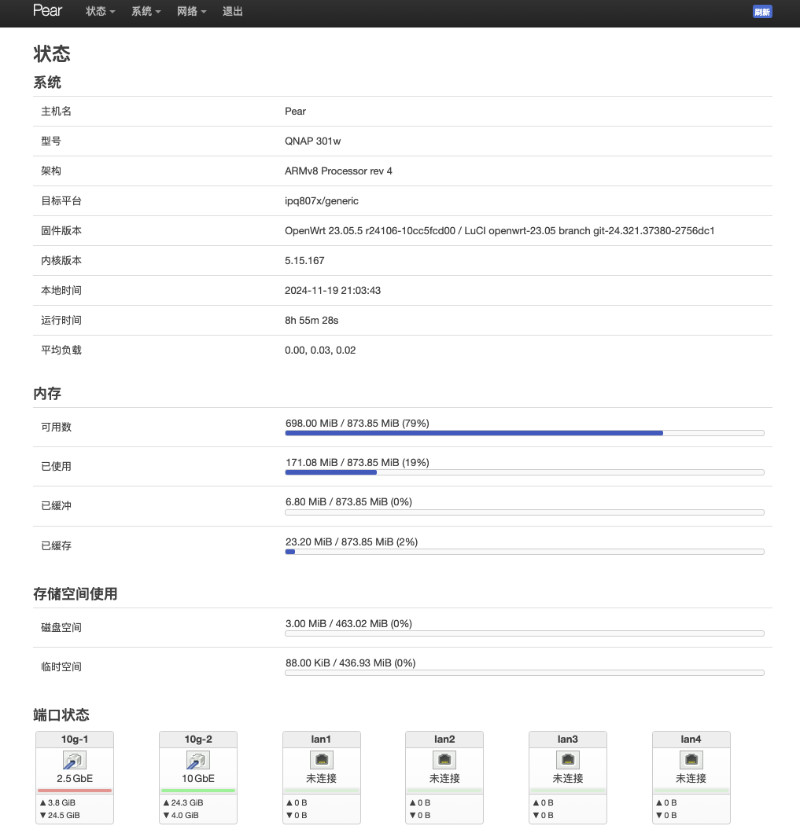
Task: Click the lan4 ethernet icon
Action: point(691,759)
